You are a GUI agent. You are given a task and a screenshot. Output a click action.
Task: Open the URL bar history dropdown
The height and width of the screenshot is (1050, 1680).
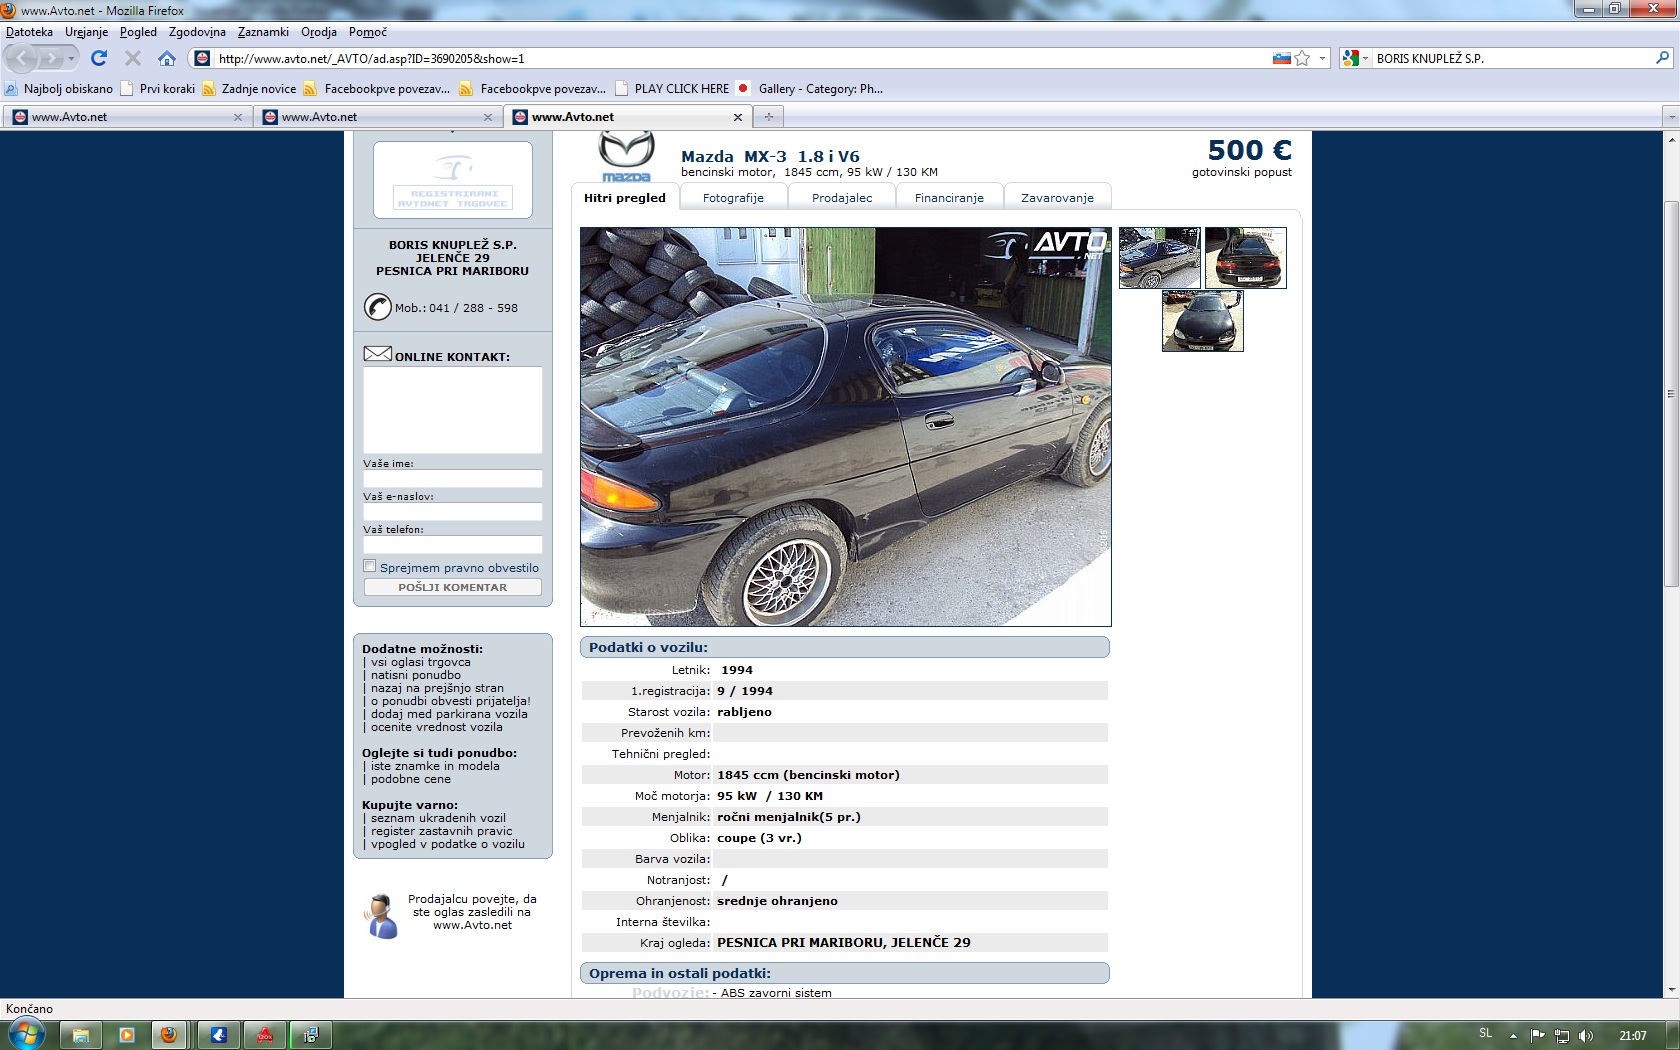click(x=1322, y=58)
